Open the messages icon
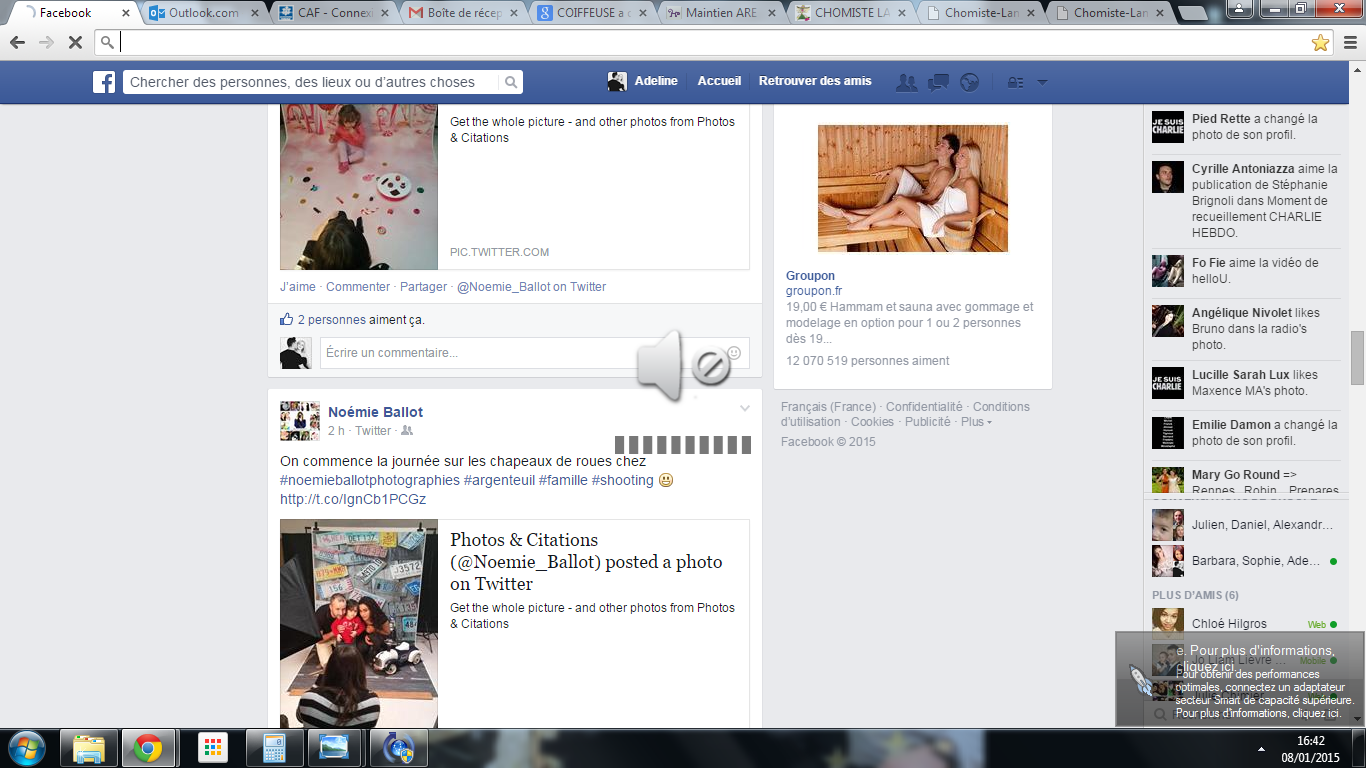Viewport: 1366px width, 768px height. pyautogui.click(x=938, y=82)
